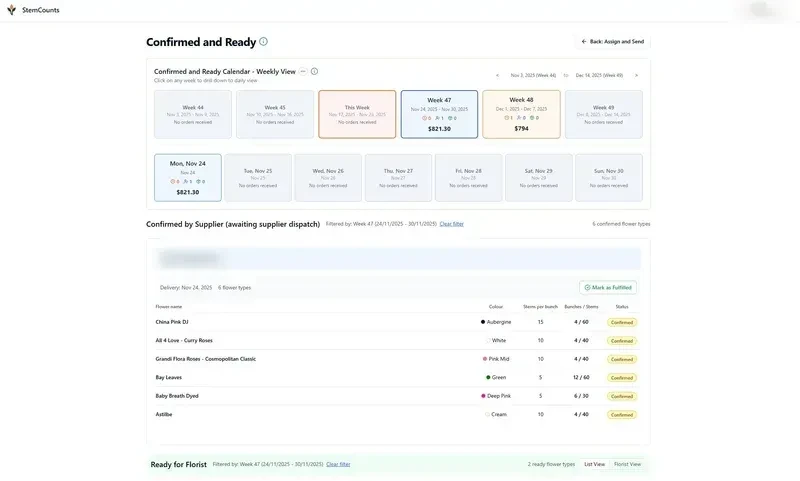Click the clock status icon in Week 48 card
Image resolution: width=800 pixels, height=481 pixels.
(x=507, y=118)
